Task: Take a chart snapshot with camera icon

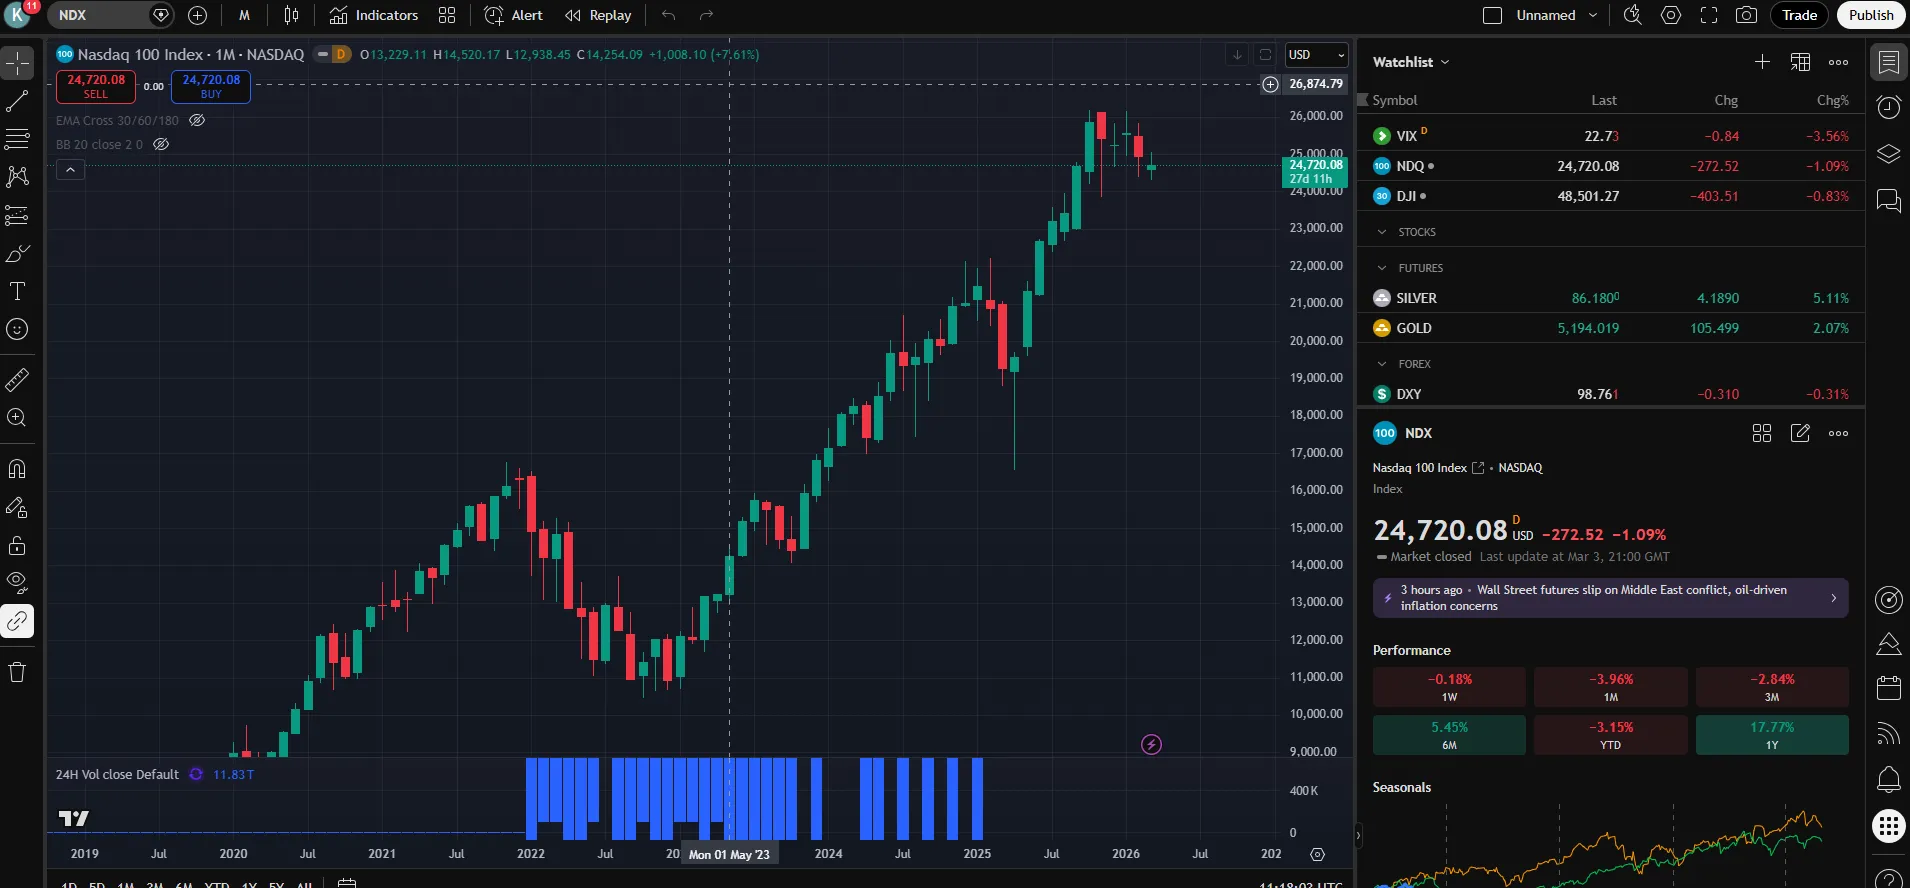Action: click(x=1747, y=15)
